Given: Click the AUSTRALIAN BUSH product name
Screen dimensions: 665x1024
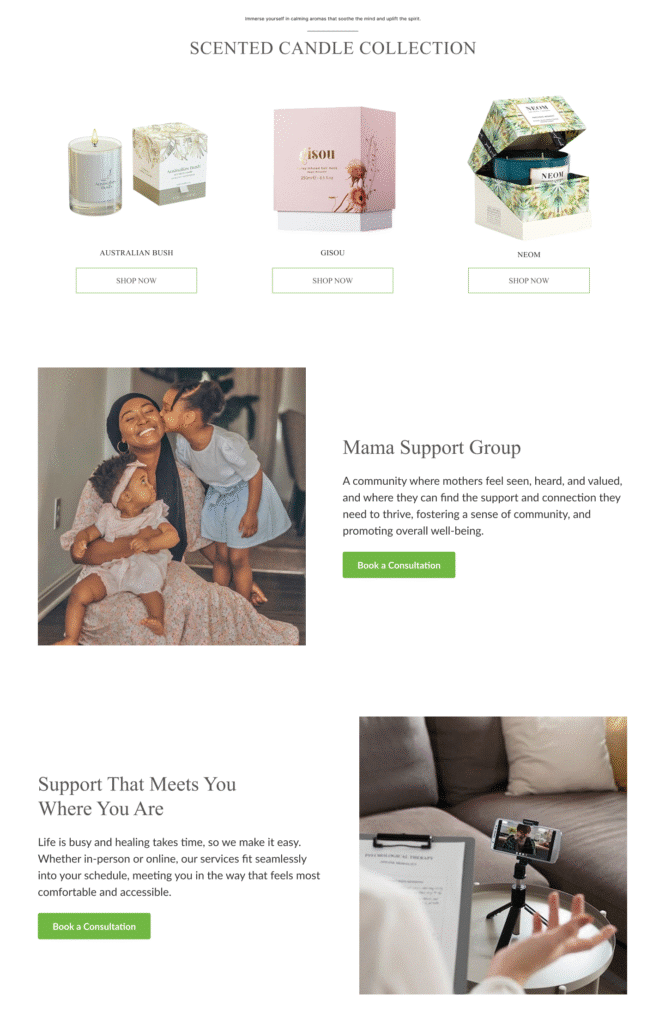Looking at the screenshot, I should tap(137, 253).
